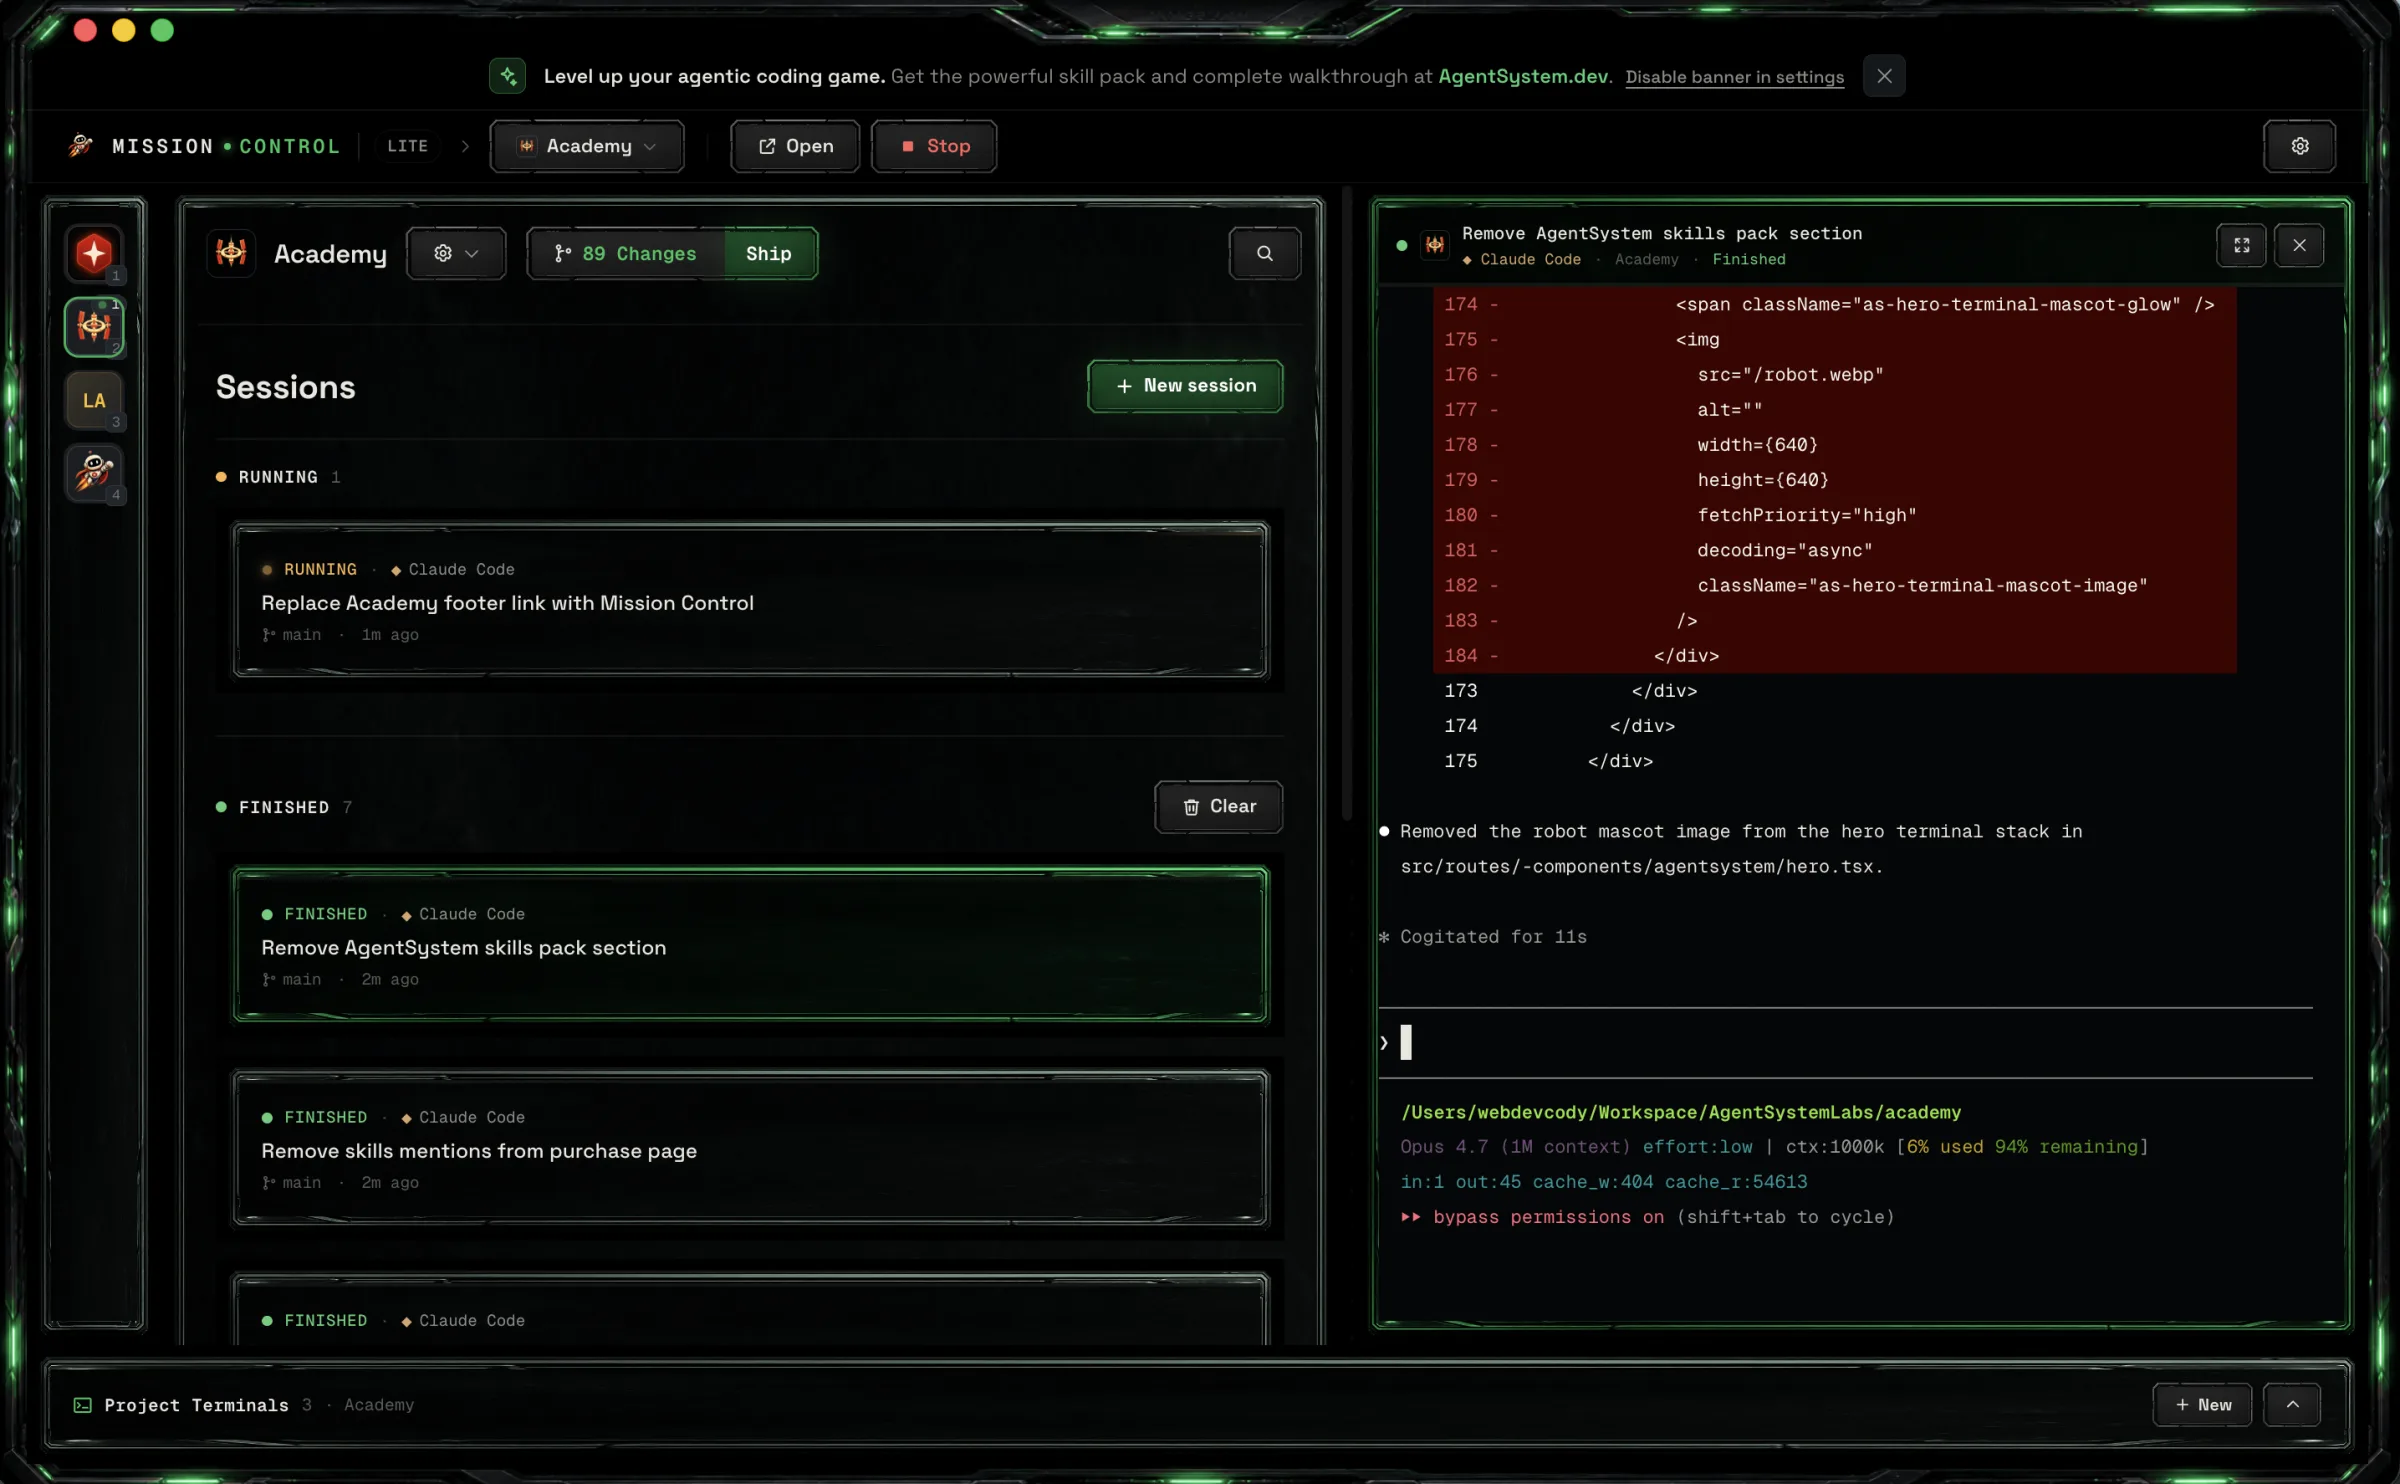
Task: Expand the session panel to fullscreen
Action: coord(2242,245)
